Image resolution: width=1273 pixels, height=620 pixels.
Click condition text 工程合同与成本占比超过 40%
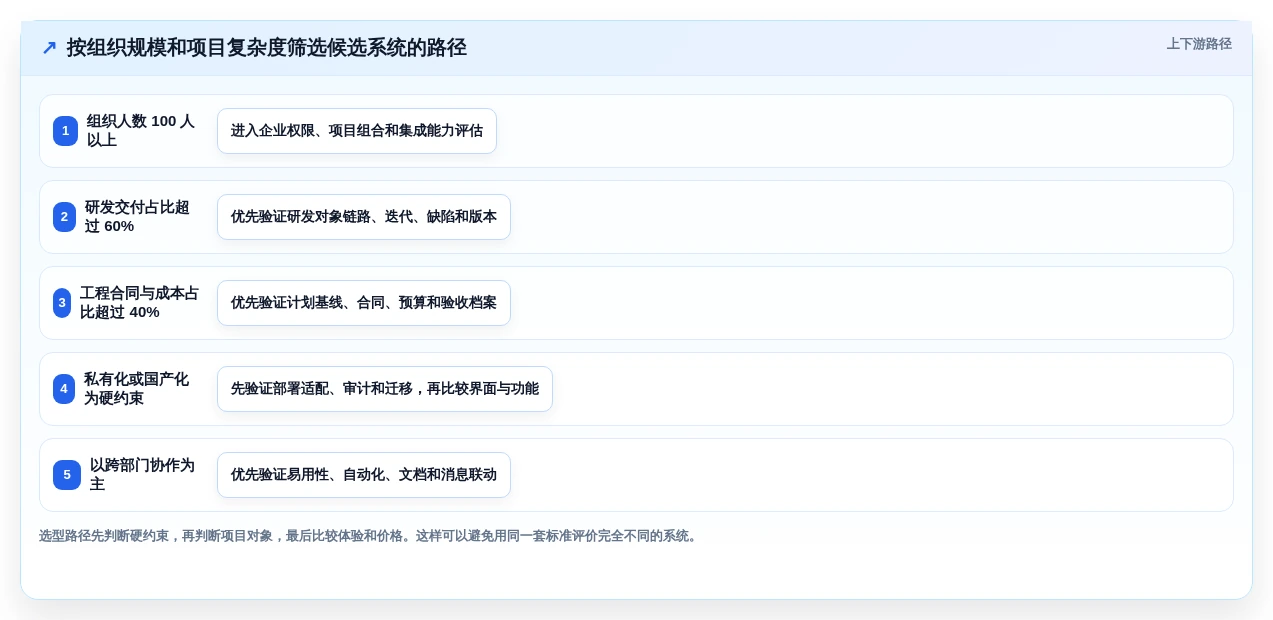140,303
